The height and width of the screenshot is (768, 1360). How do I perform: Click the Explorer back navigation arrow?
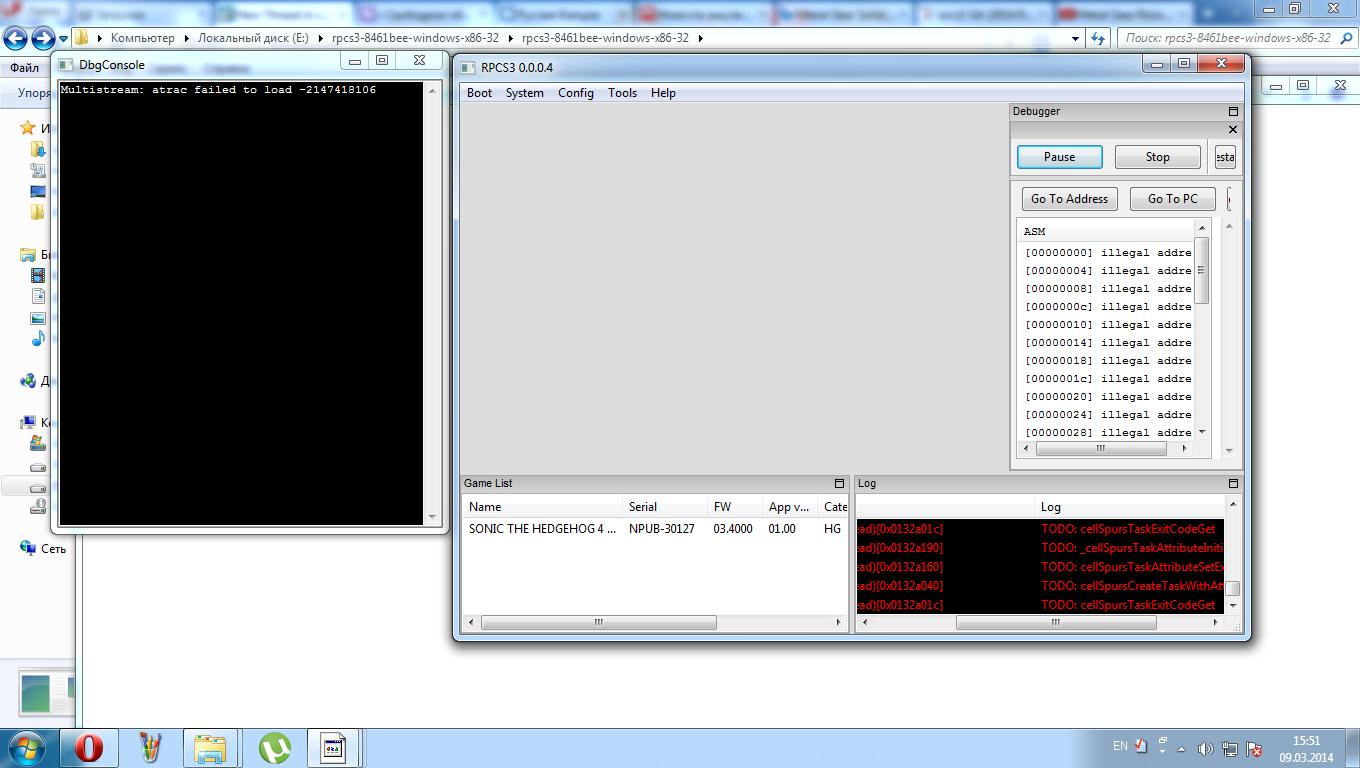pyautogui.click(x=16, y=38)
